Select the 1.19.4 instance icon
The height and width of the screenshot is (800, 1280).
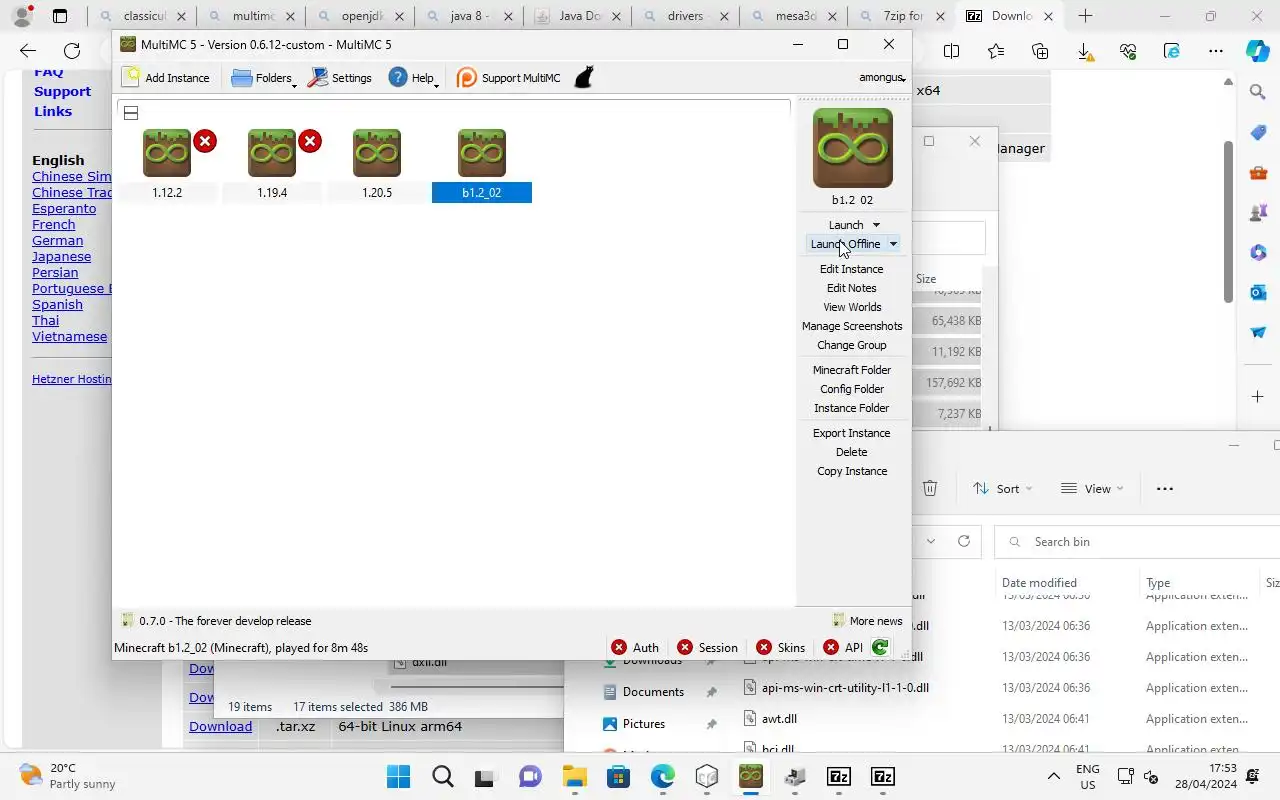coord(272,153)
